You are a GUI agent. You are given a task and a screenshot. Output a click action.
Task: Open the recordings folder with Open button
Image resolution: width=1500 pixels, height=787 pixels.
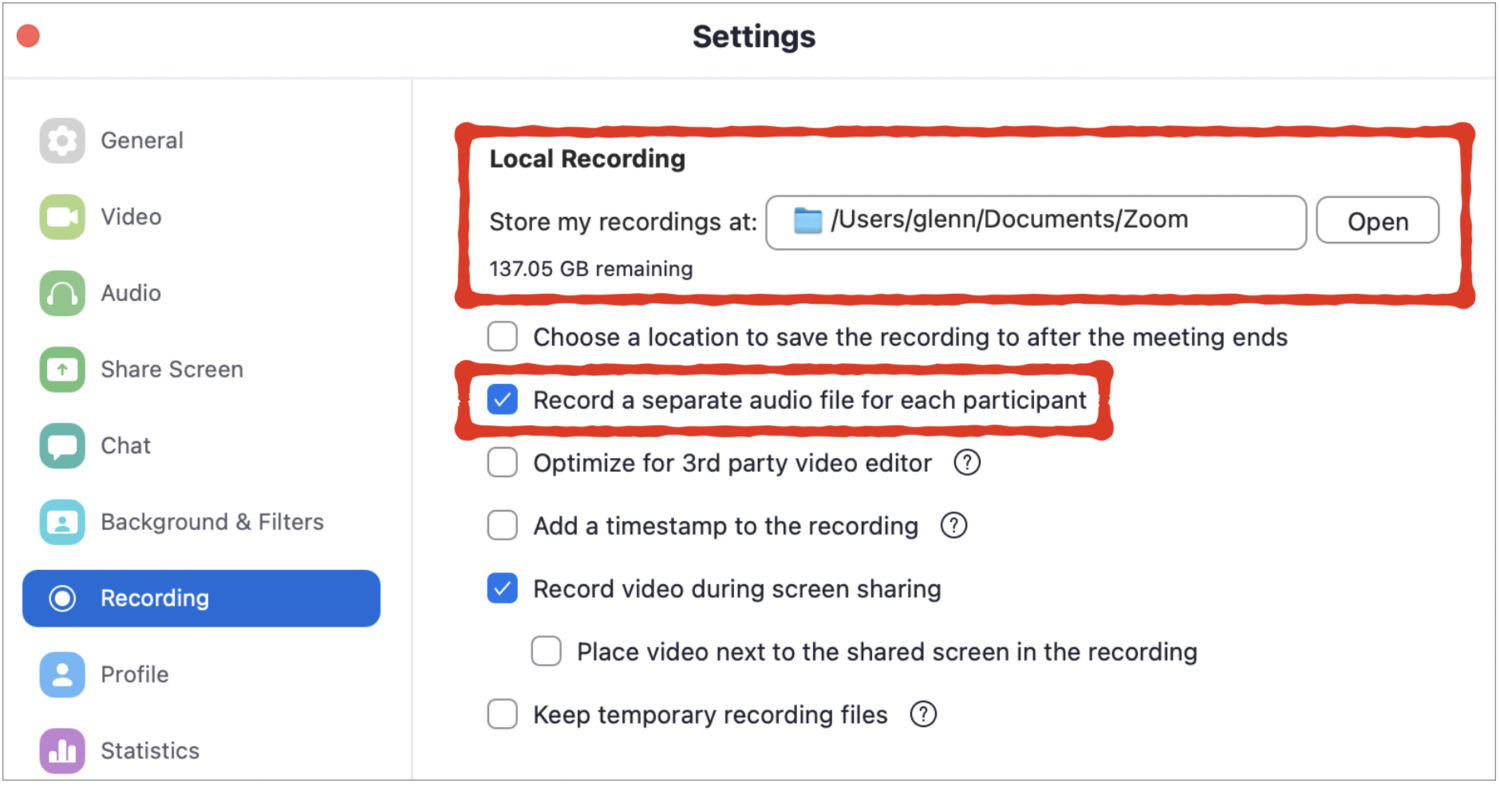click(x=1377, y=221)
